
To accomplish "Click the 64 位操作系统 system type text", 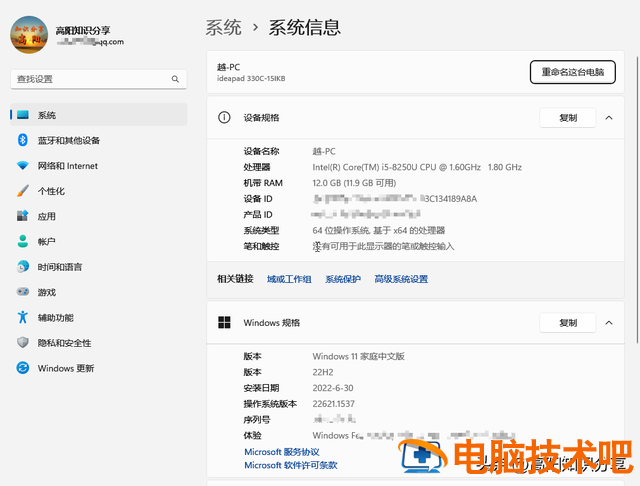I will tap(378, 230).
